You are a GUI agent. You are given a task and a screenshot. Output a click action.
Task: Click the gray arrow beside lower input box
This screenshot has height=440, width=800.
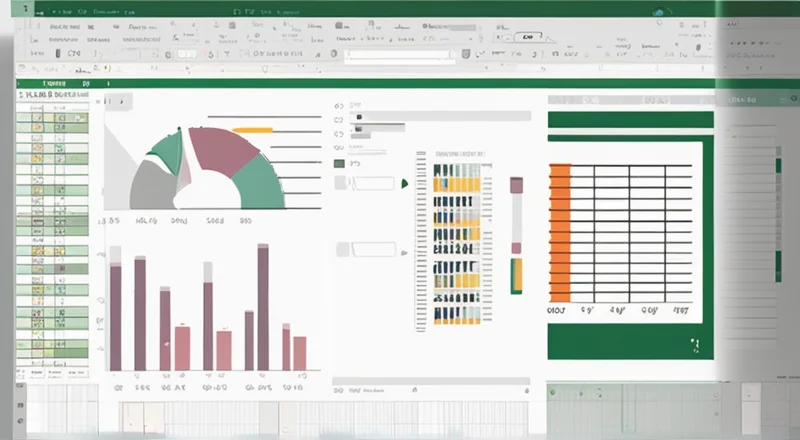(x=342, y=250)
